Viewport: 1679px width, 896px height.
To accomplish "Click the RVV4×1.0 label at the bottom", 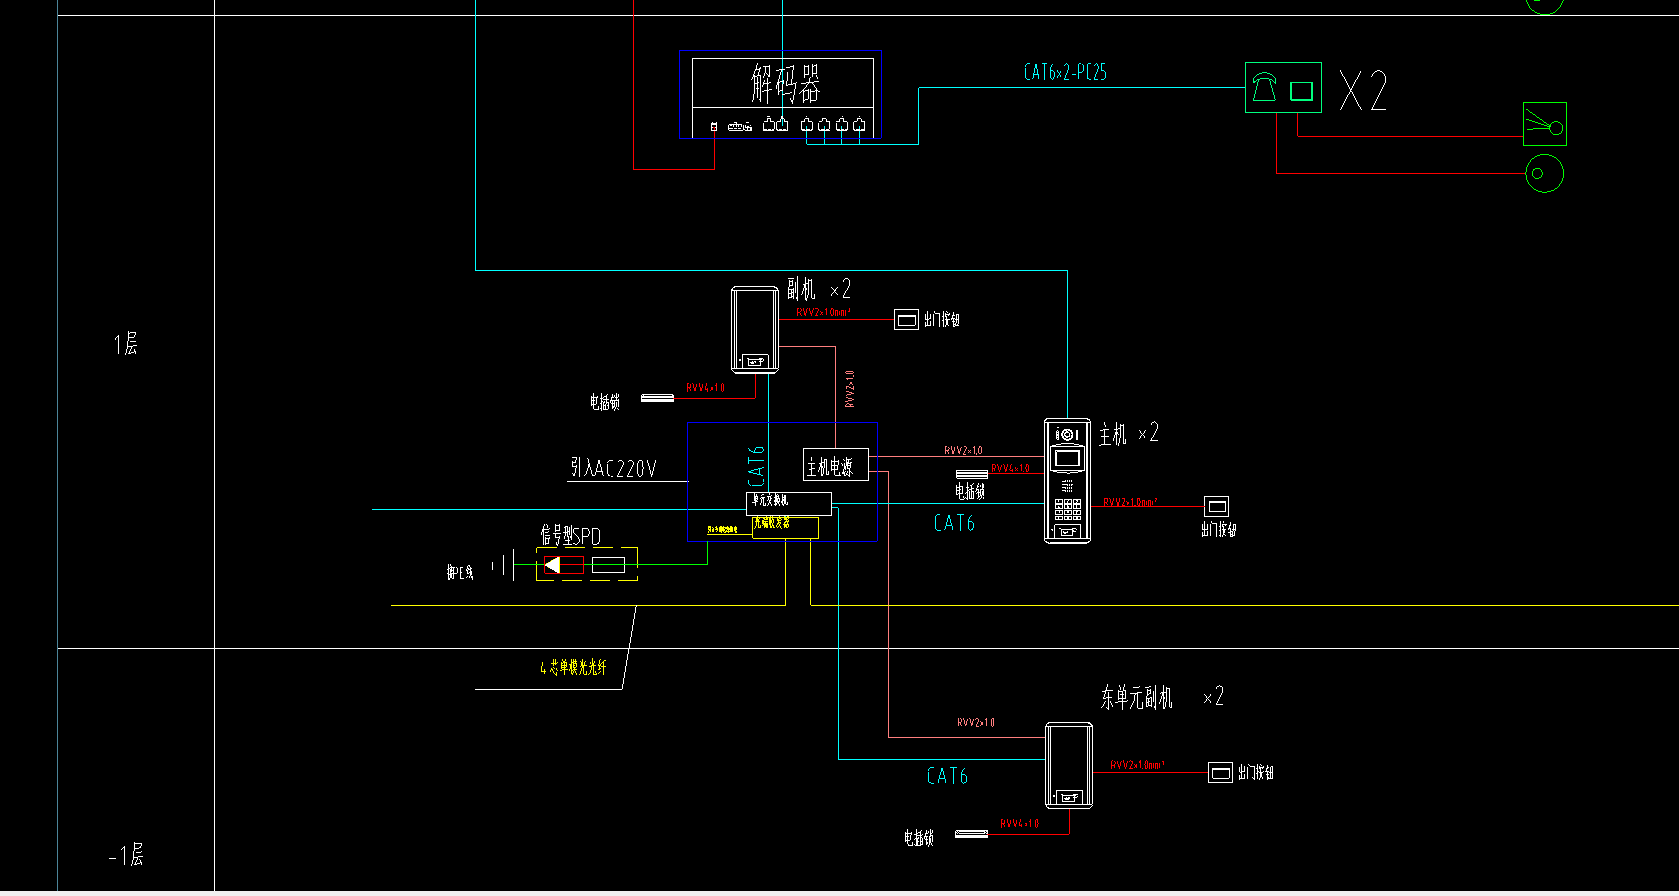I will coord(1020,824).
